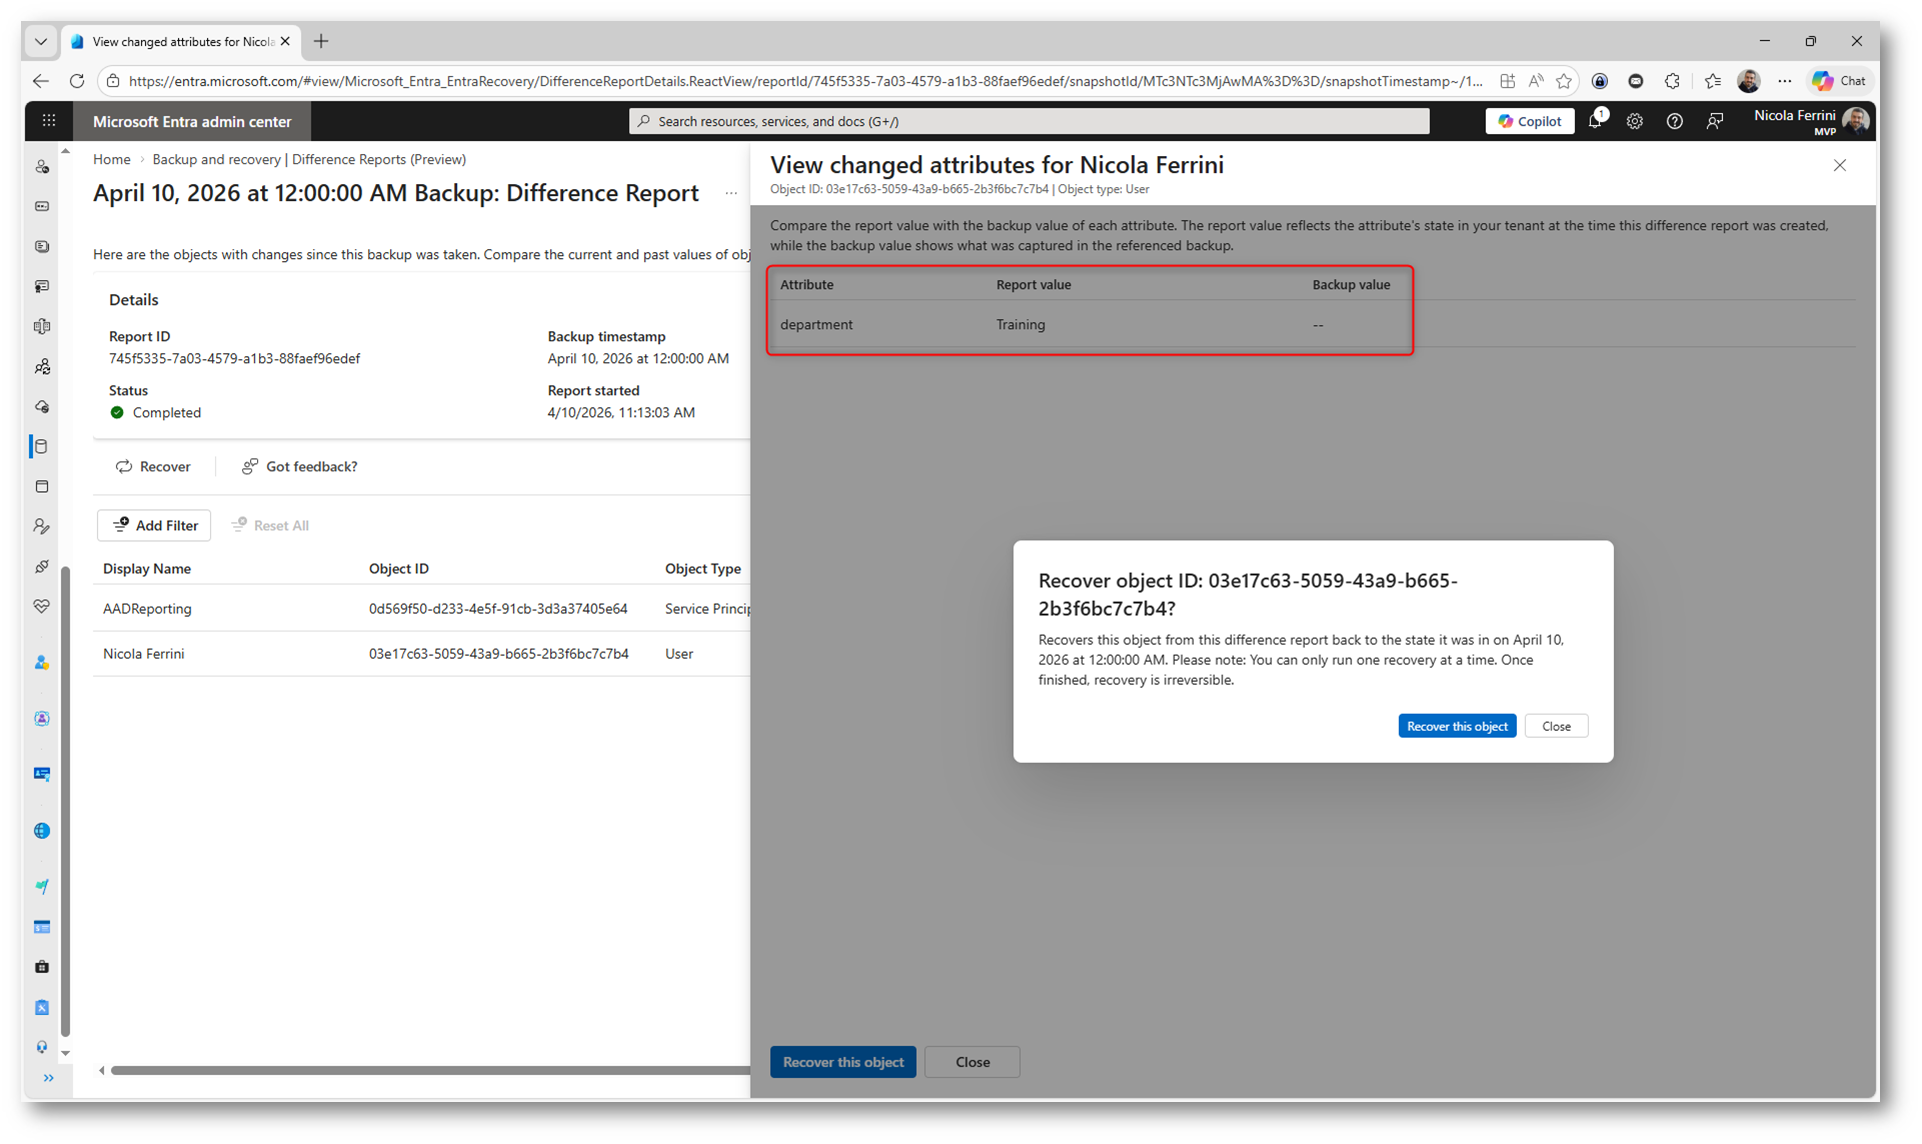Click the Recover toolbar command
Screen dimensions: 1922x1144
153,466
